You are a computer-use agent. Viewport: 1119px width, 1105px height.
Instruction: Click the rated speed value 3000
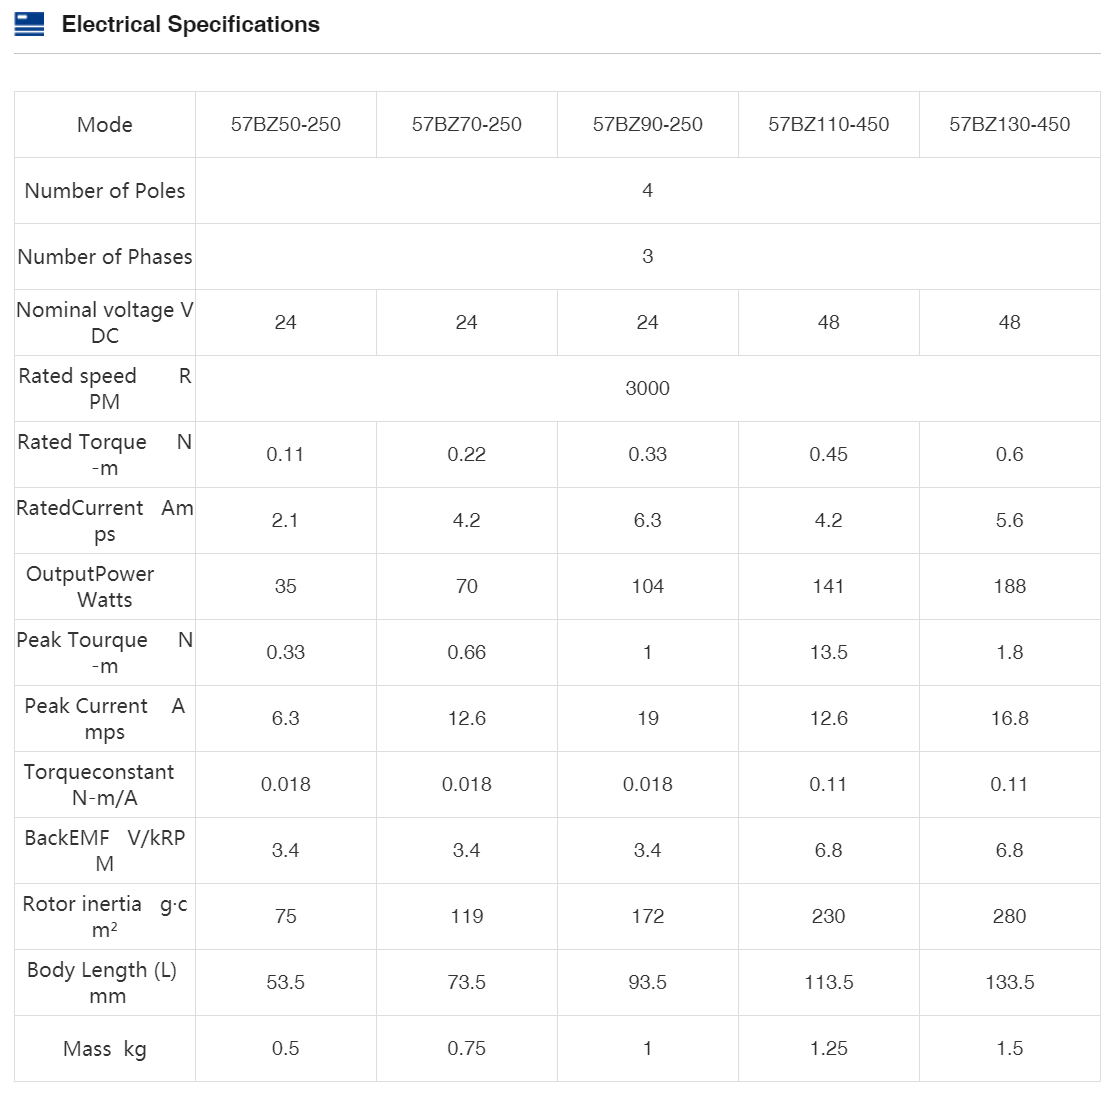(x=648, y=389)
